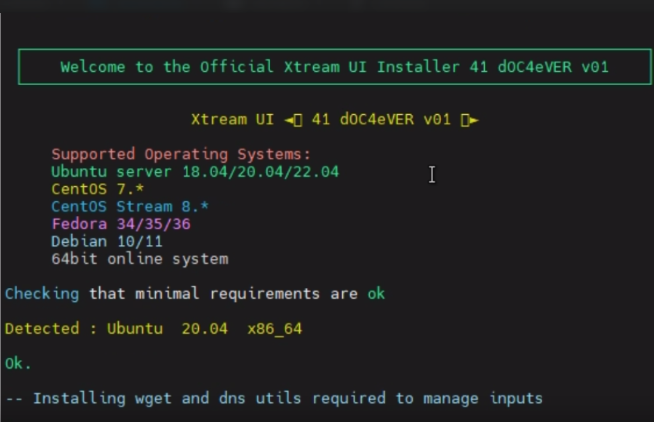Click the green 'Ok.' line
This screenshot has height=422, width=654.
[x=18, y=363]
